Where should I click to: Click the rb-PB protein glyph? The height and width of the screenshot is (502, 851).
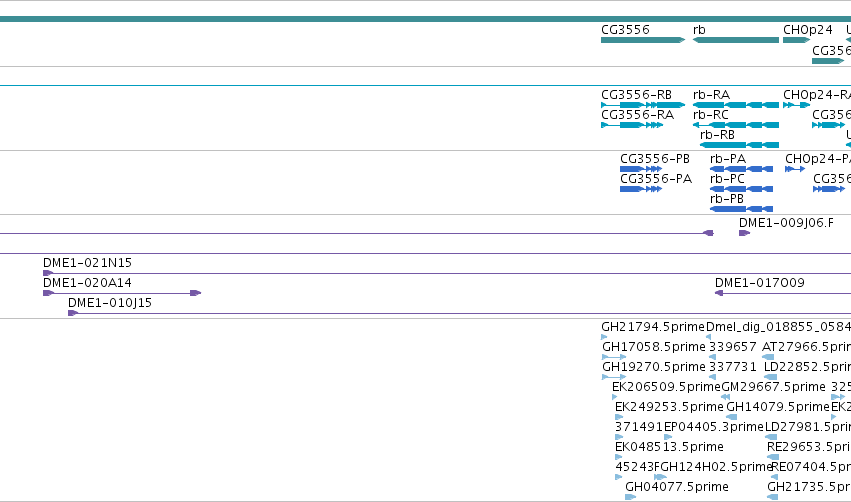point(741,209)
